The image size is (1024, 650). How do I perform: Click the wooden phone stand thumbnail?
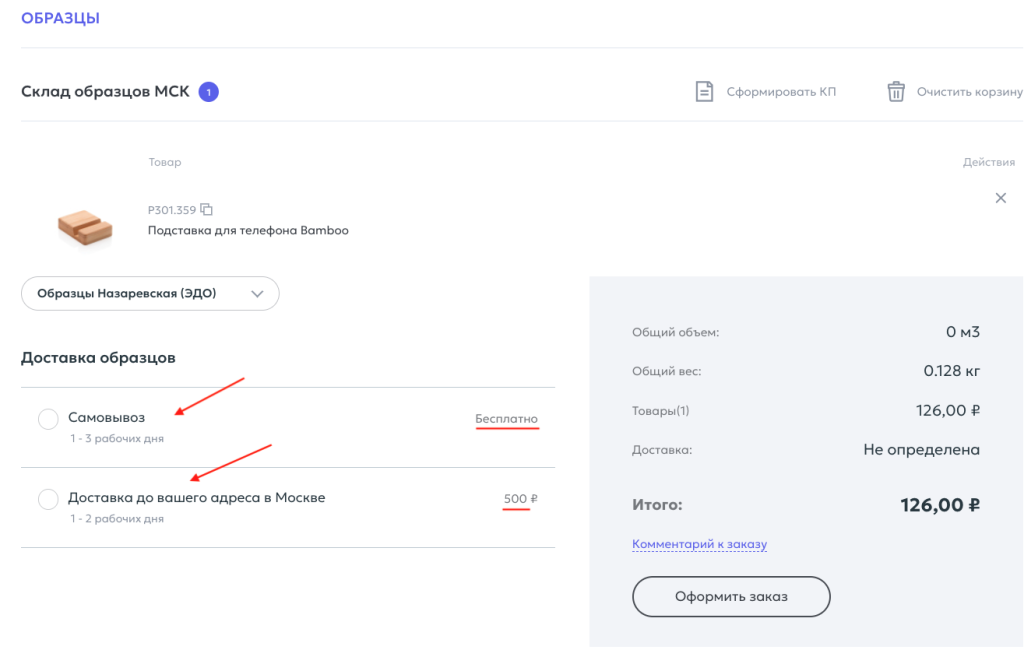point(85,226)
